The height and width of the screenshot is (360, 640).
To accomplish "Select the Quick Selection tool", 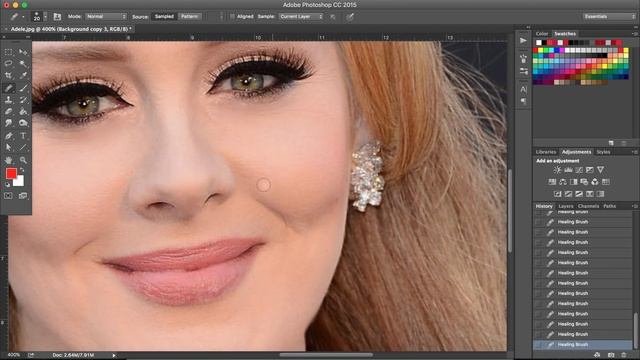I will pyautogui.click(x=23, y=64).
